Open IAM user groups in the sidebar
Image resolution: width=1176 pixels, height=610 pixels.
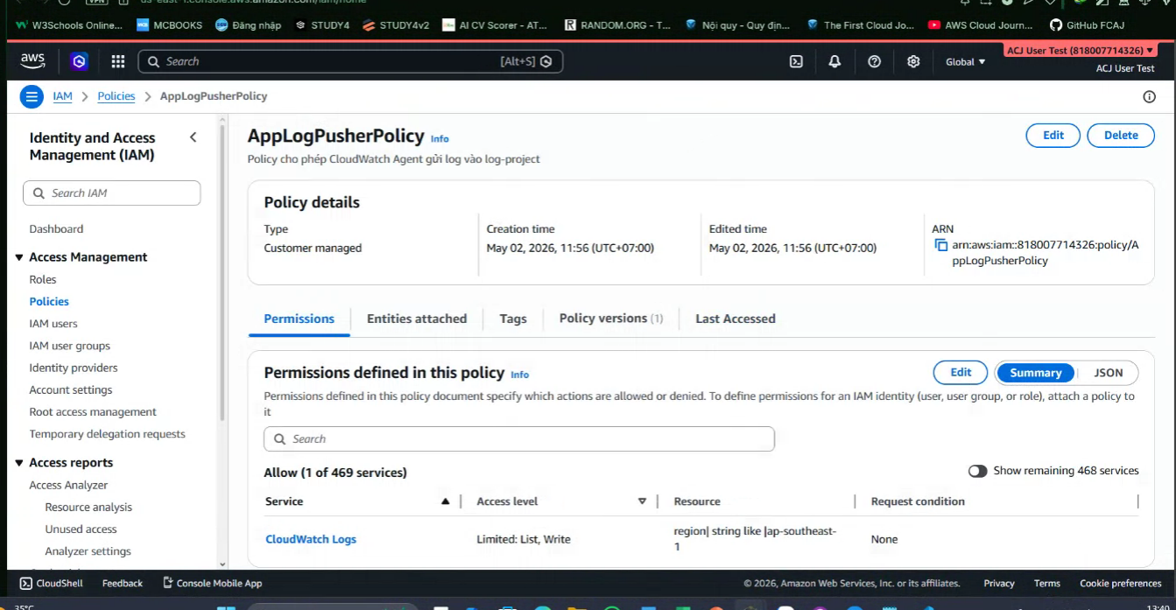tap(70, 346)
